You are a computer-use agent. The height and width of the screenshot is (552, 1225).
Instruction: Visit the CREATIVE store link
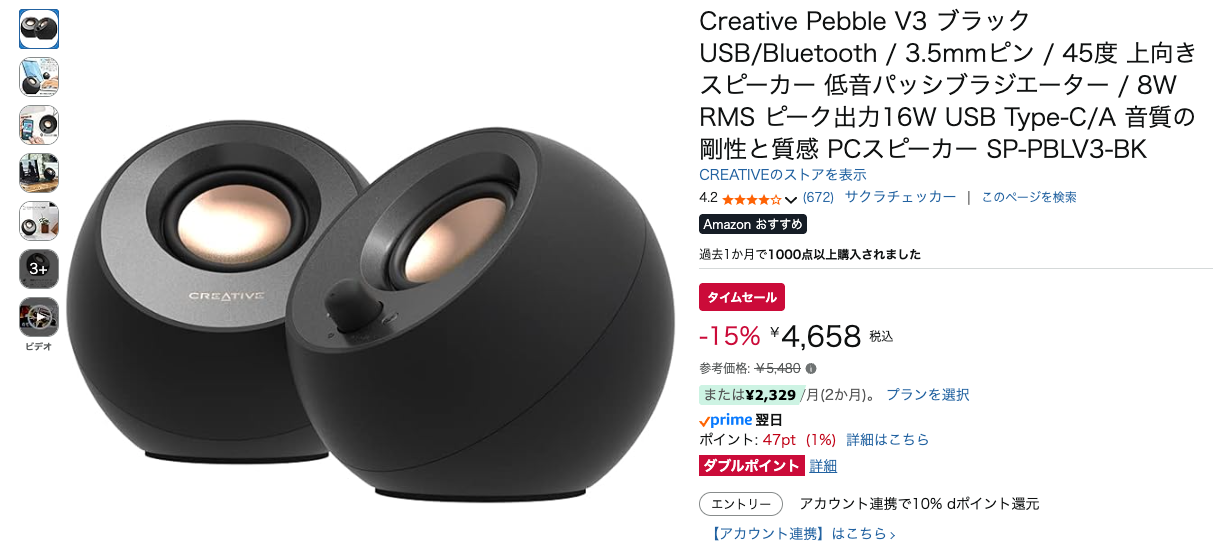point(783,175)
